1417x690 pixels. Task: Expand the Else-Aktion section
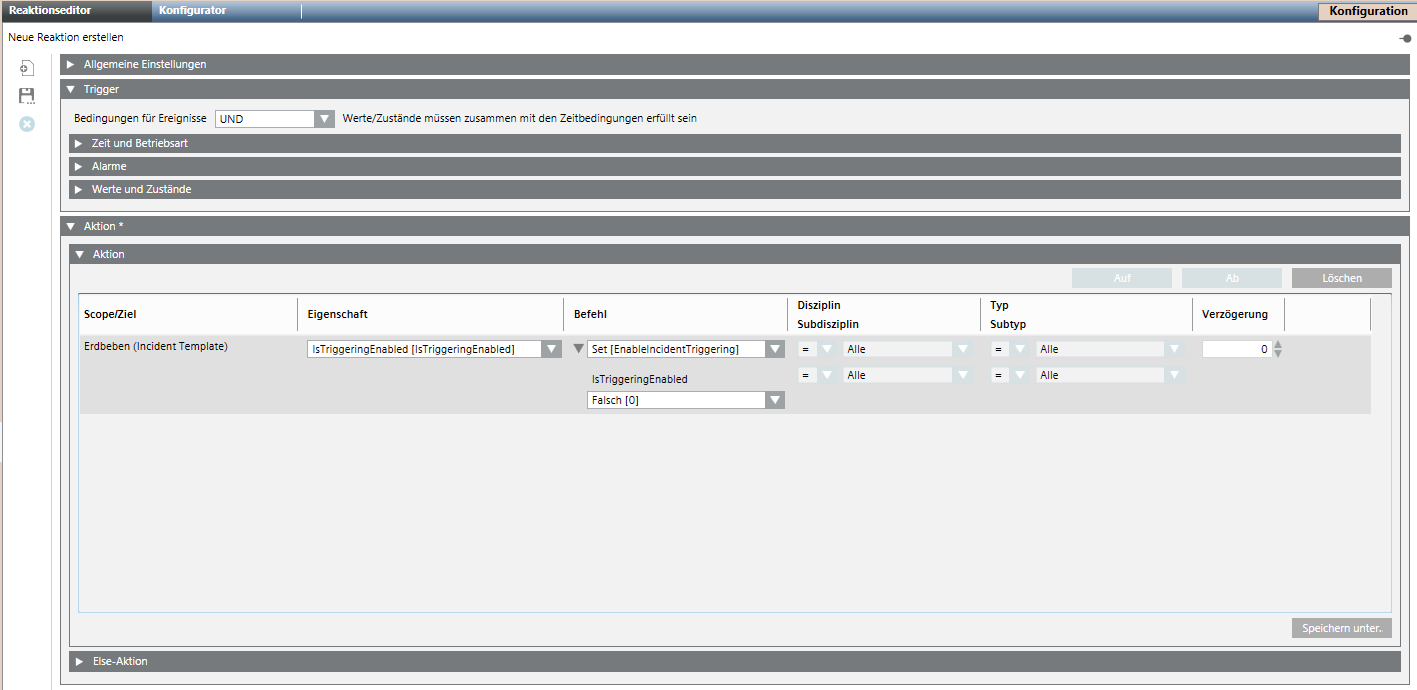[78, 661]
